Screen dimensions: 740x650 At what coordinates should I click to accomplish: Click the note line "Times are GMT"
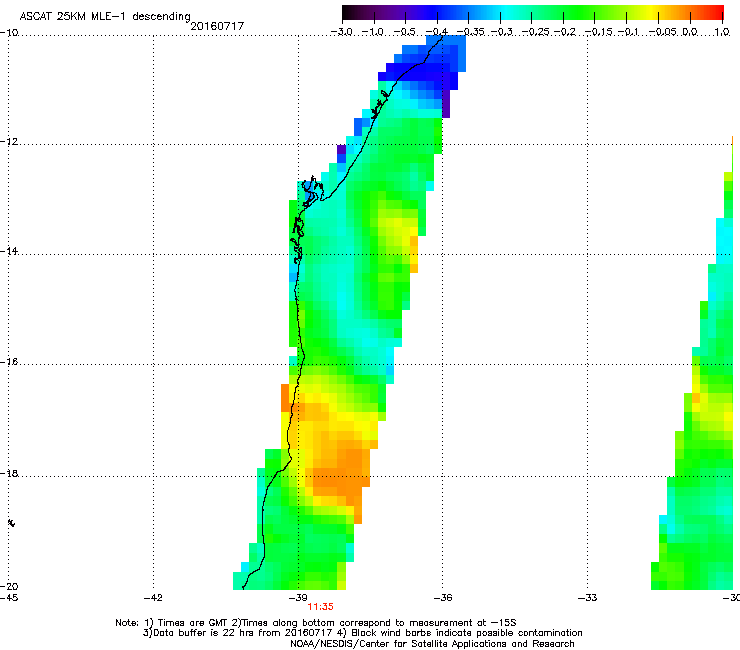(x=193, y=623)
